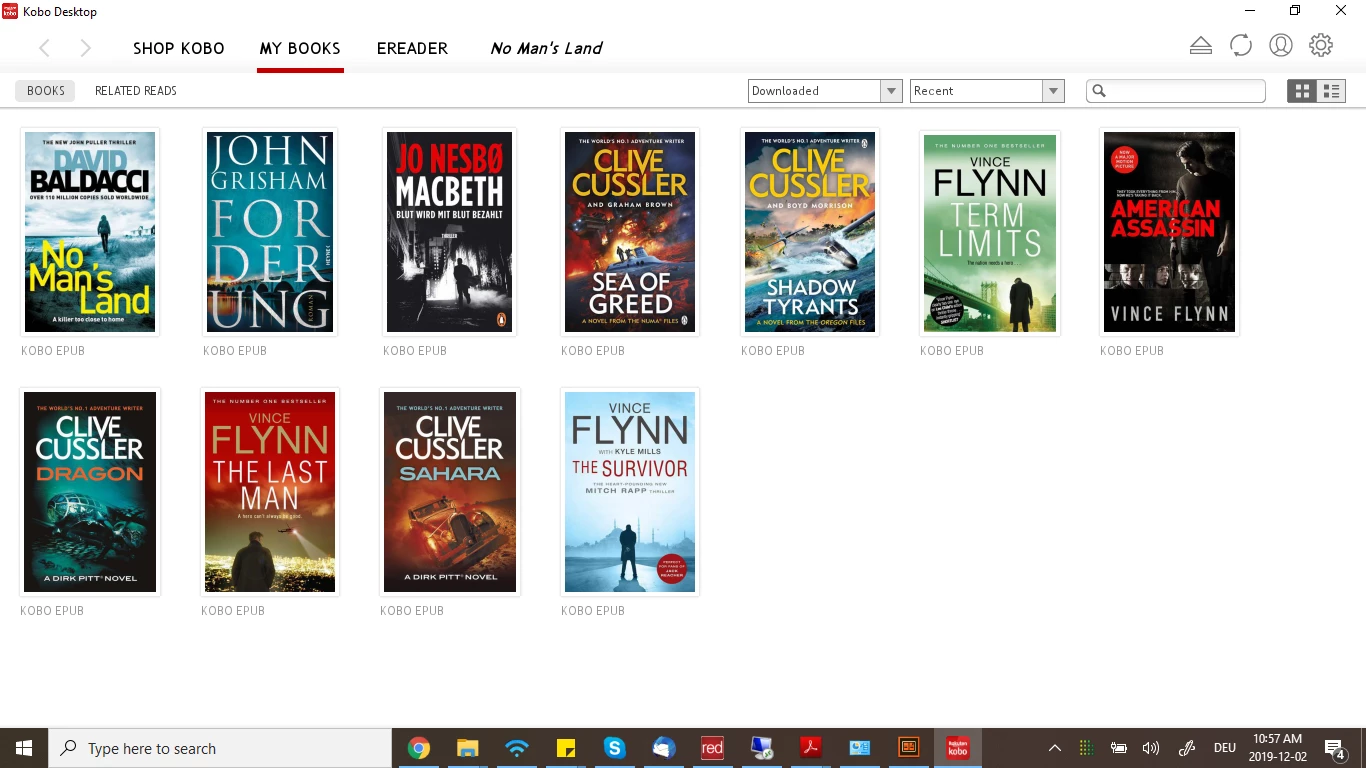The image size is (1366, 768).
Task: Open the DEU language indicator
Action: (1224, 748)
